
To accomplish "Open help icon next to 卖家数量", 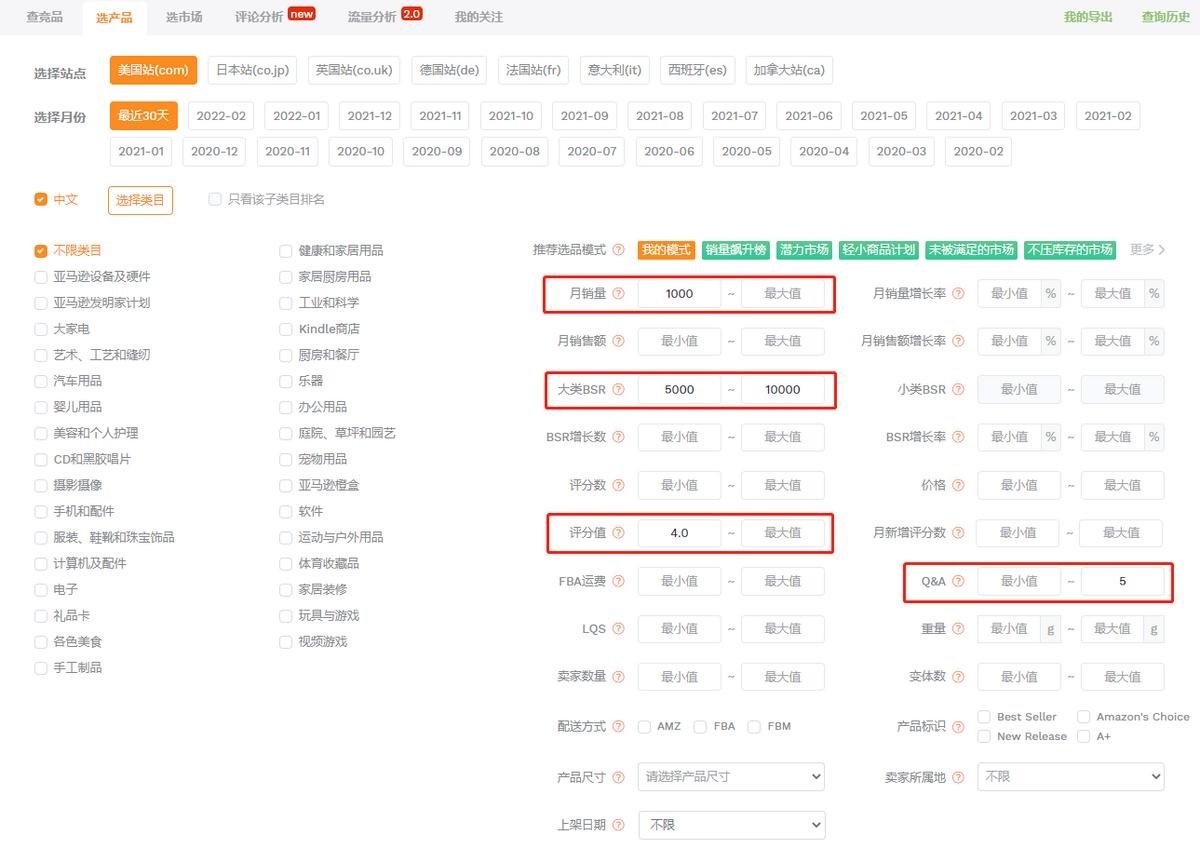I will [620, 677].
